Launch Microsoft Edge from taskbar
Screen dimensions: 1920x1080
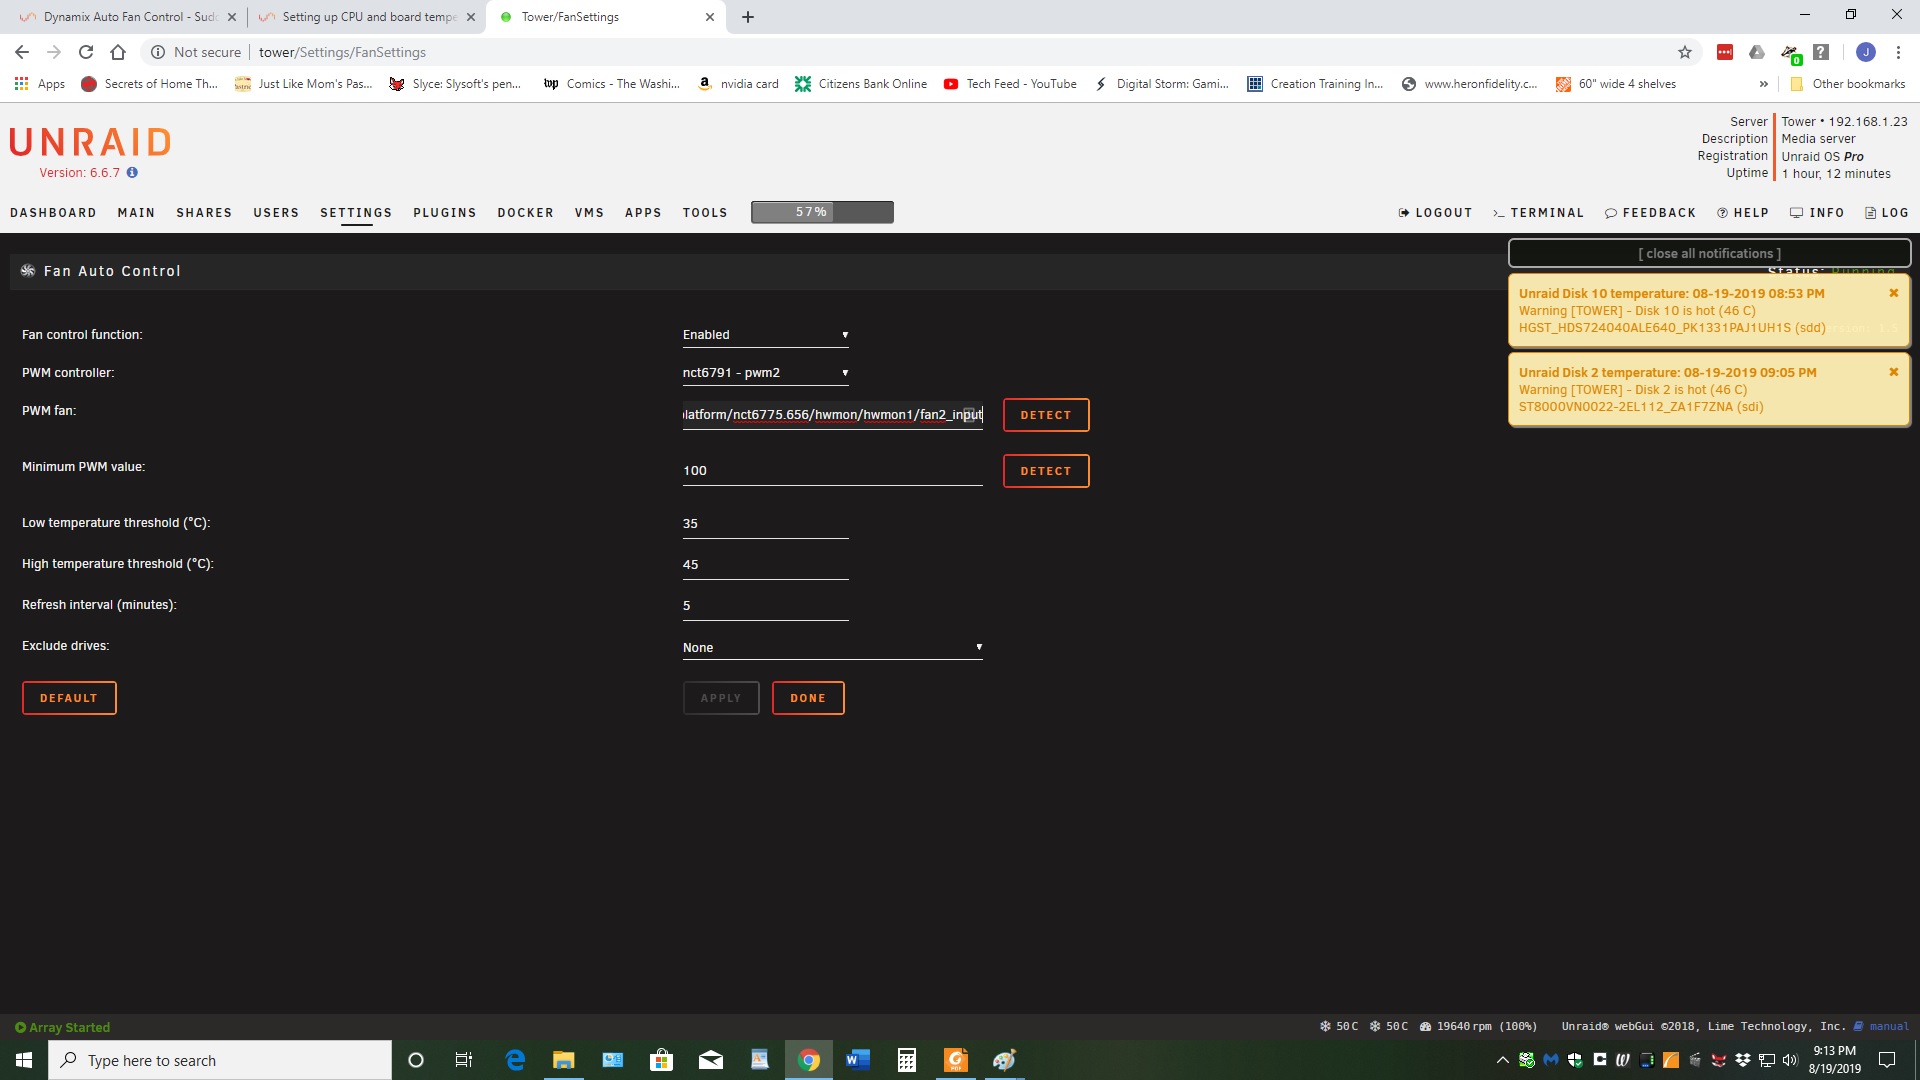(515, 1060)
